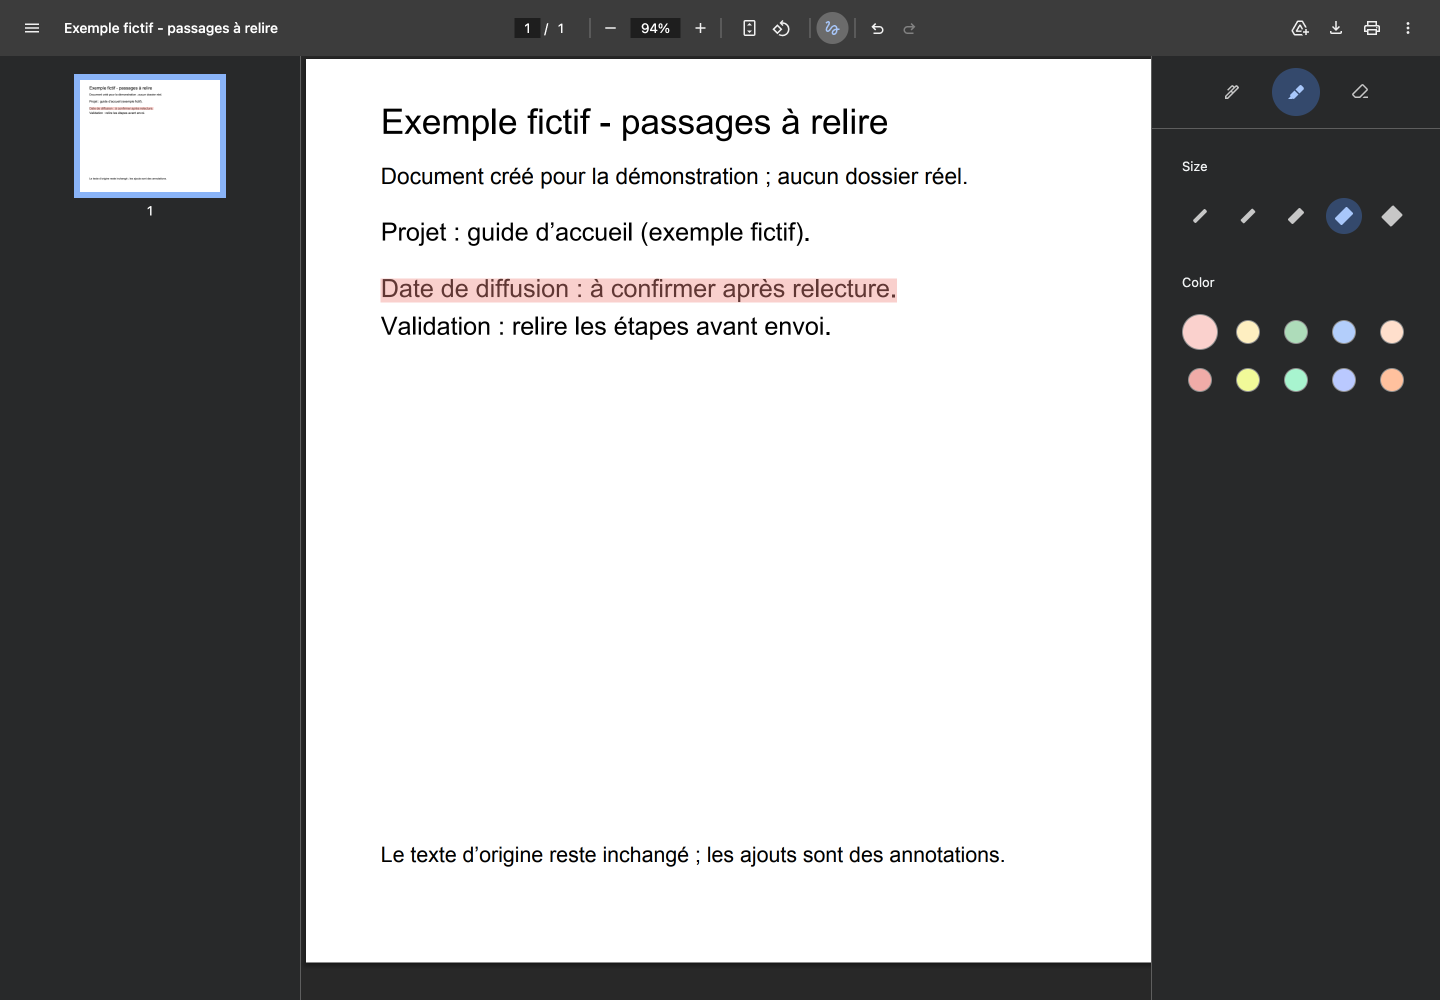
Task: Click the zoom in plus icon
Action: click(700, 28)
